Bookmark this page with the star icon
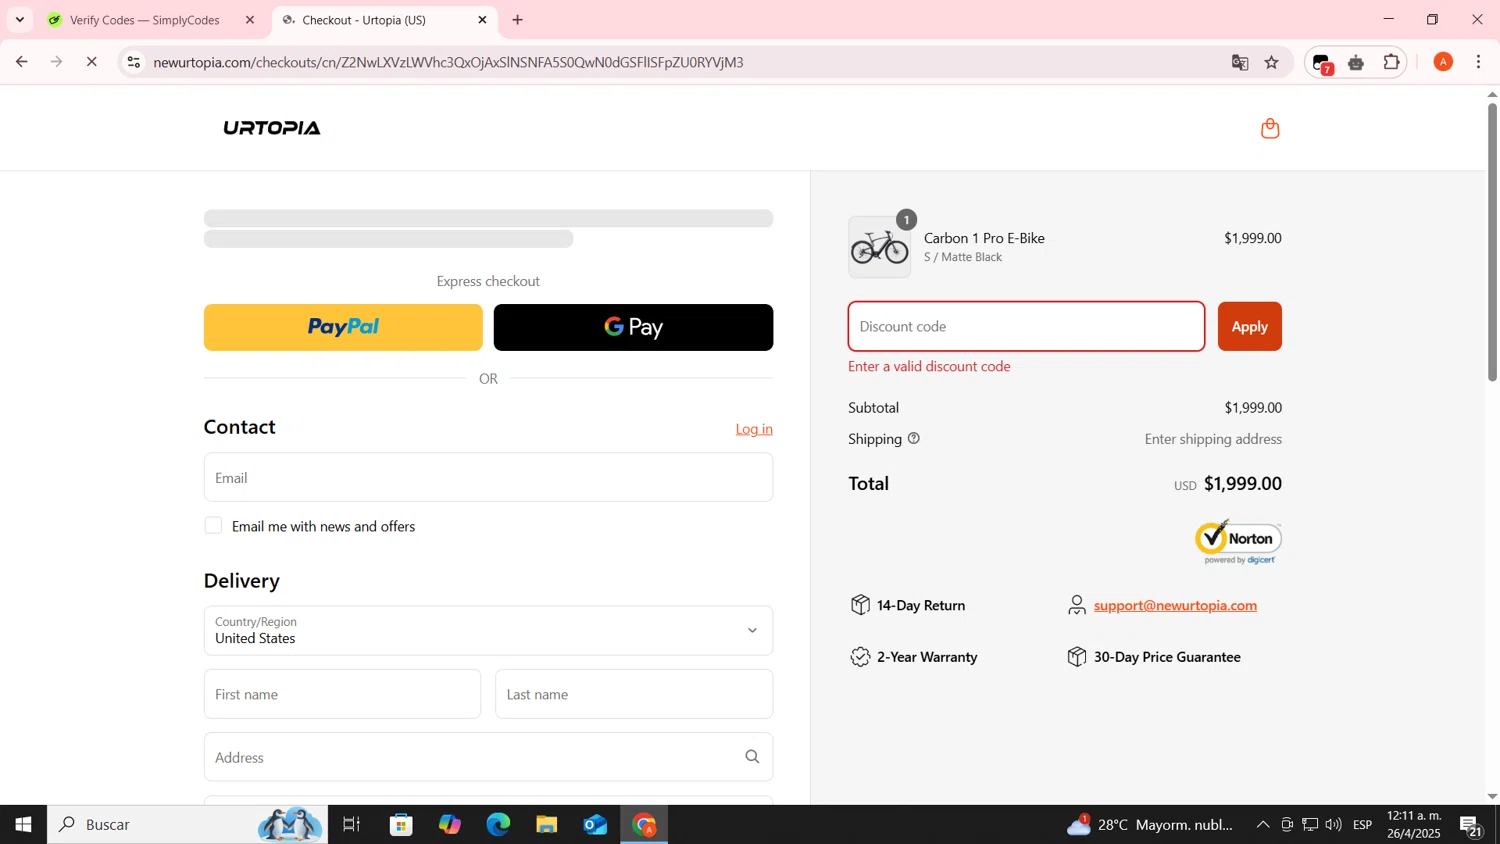This screenshot has height=844, width=1500. 1272,62
